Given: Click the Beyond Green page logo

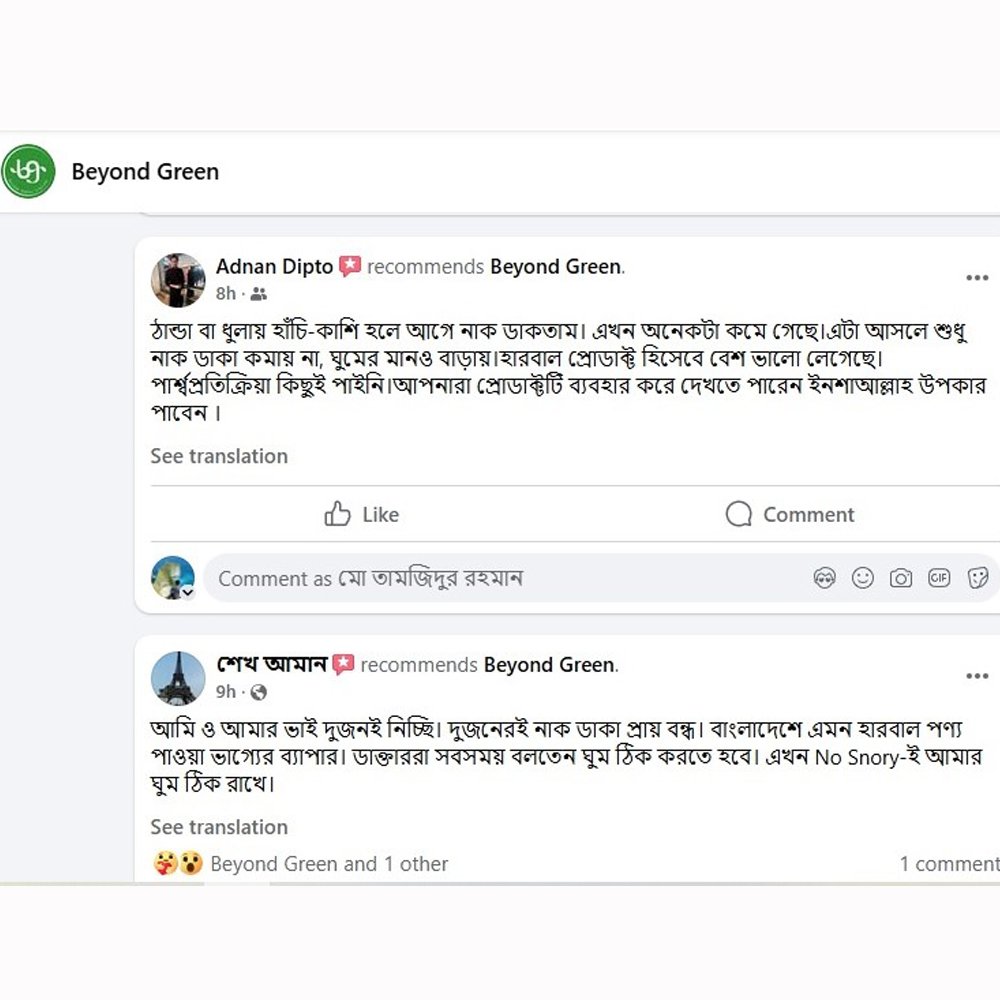Looking at the screenshot, I should [28, 171].
